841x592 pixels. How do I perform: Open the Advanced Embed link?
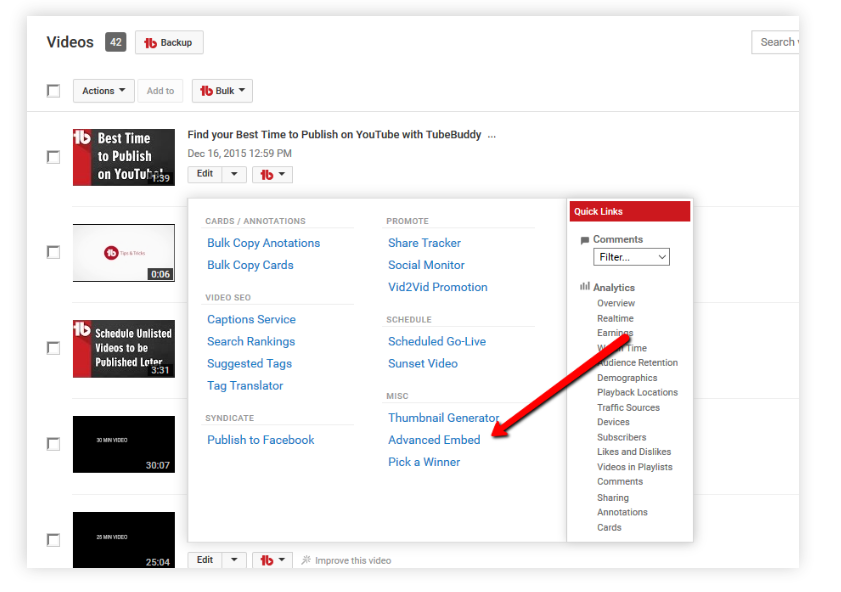coord(434,439)
